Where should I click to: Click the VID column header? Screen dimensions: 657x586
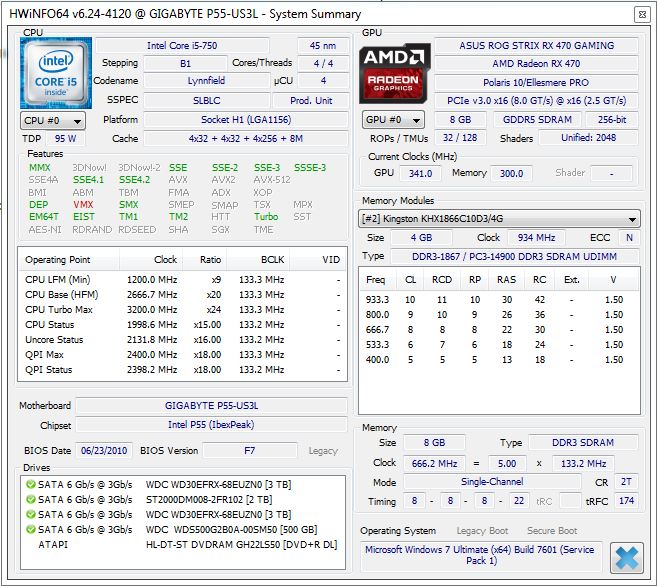coord(318,260)
